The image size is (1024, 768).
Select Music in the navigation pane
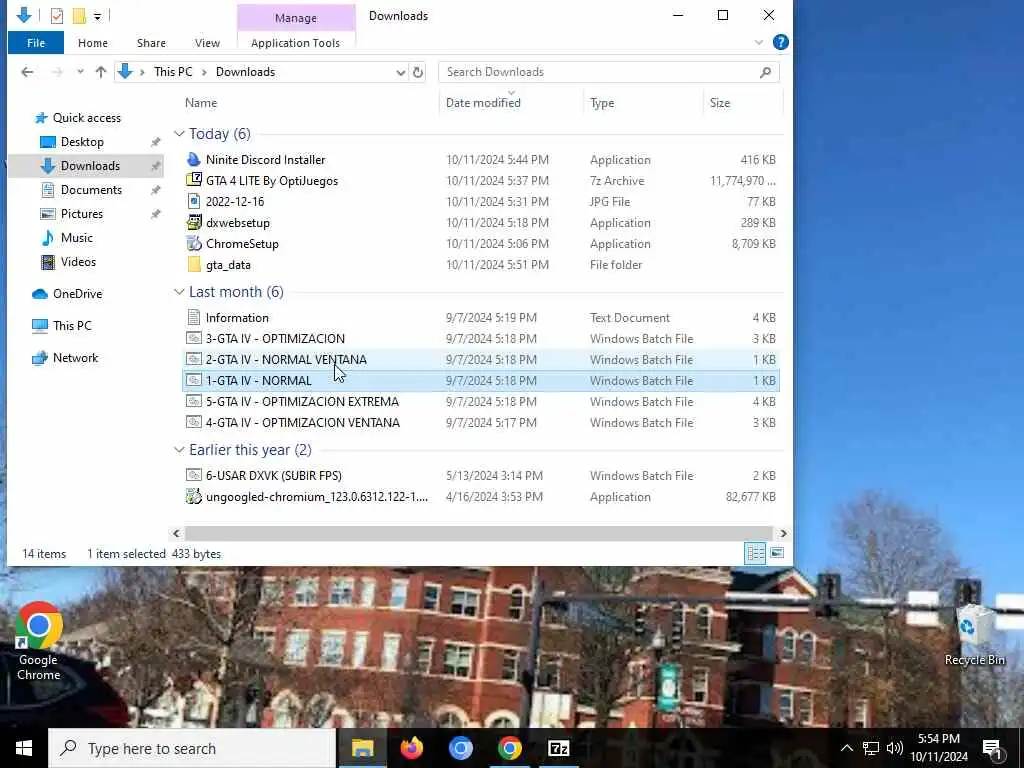pyautogui.click(x=76, y=238)
